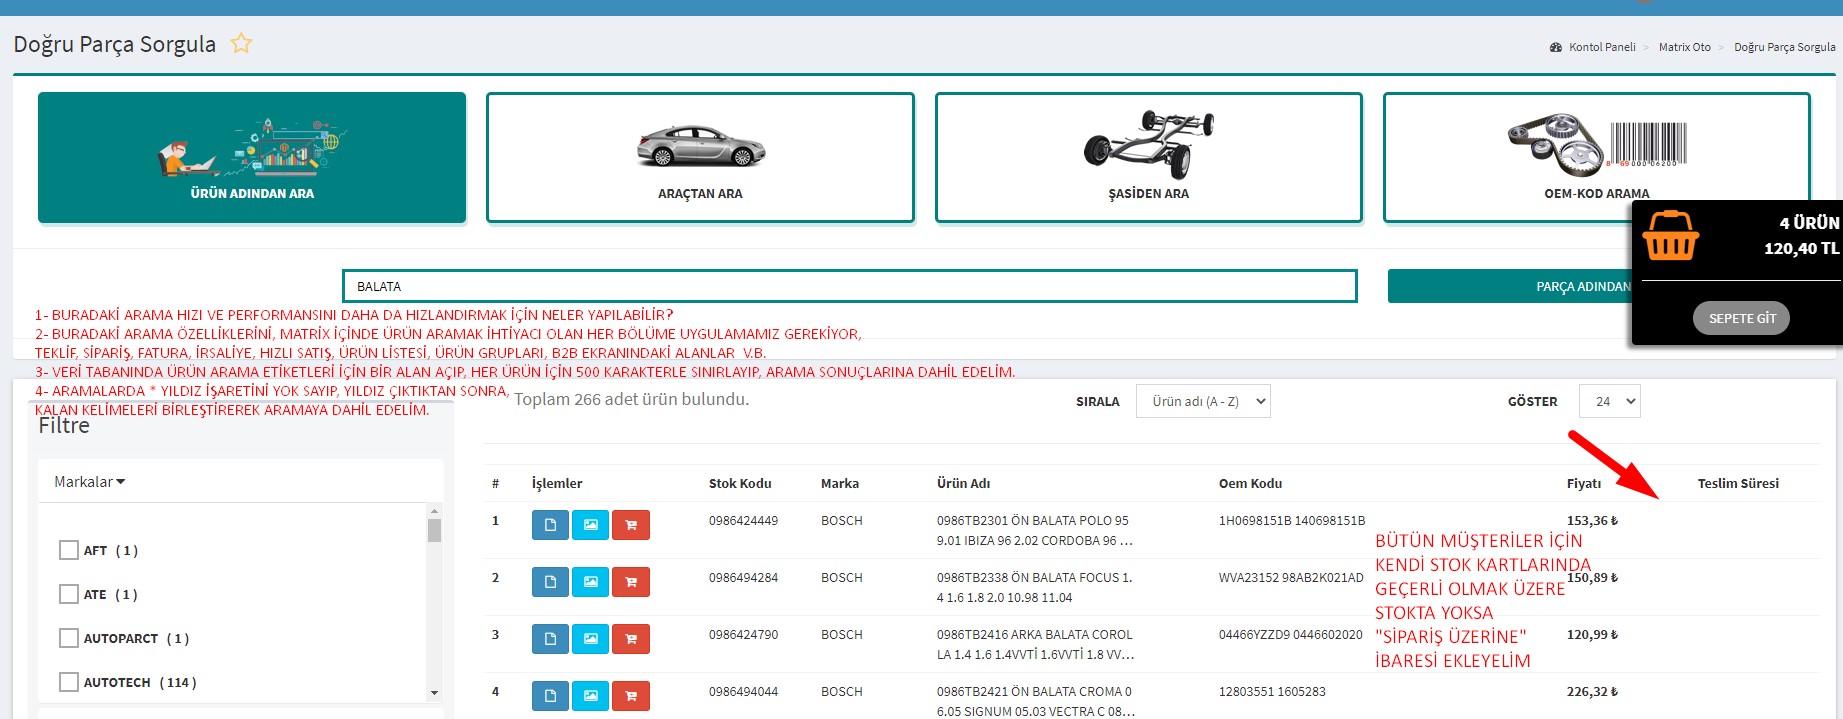1843x719 pixels.
Task: Select the ŞASİDEN ARA search tab
Action: point(1148,158)
